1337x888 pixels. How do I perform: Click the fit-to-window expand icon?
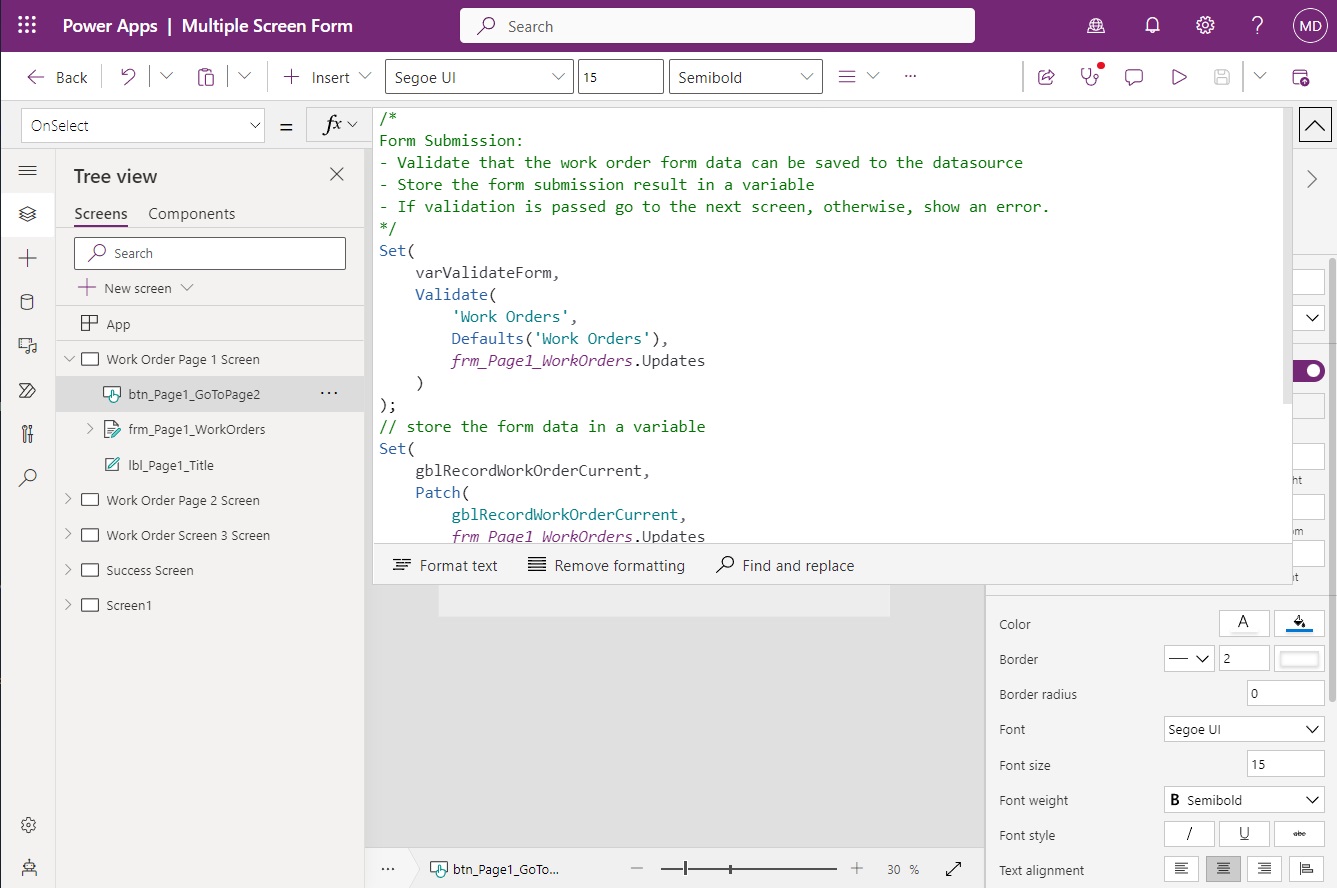pyautogui.click(x=953, y=869)
